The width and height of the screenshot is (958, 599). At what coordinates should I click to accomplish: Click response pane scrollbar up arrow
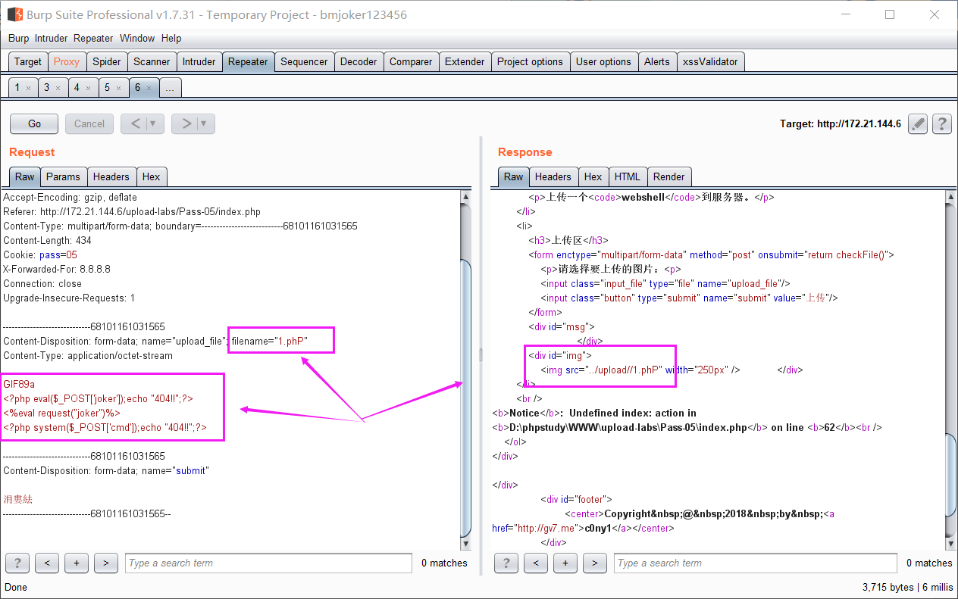(951, 197)
